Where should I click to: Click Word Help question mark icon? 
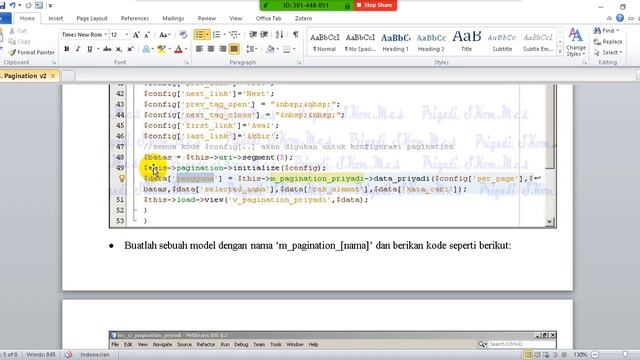620,18
